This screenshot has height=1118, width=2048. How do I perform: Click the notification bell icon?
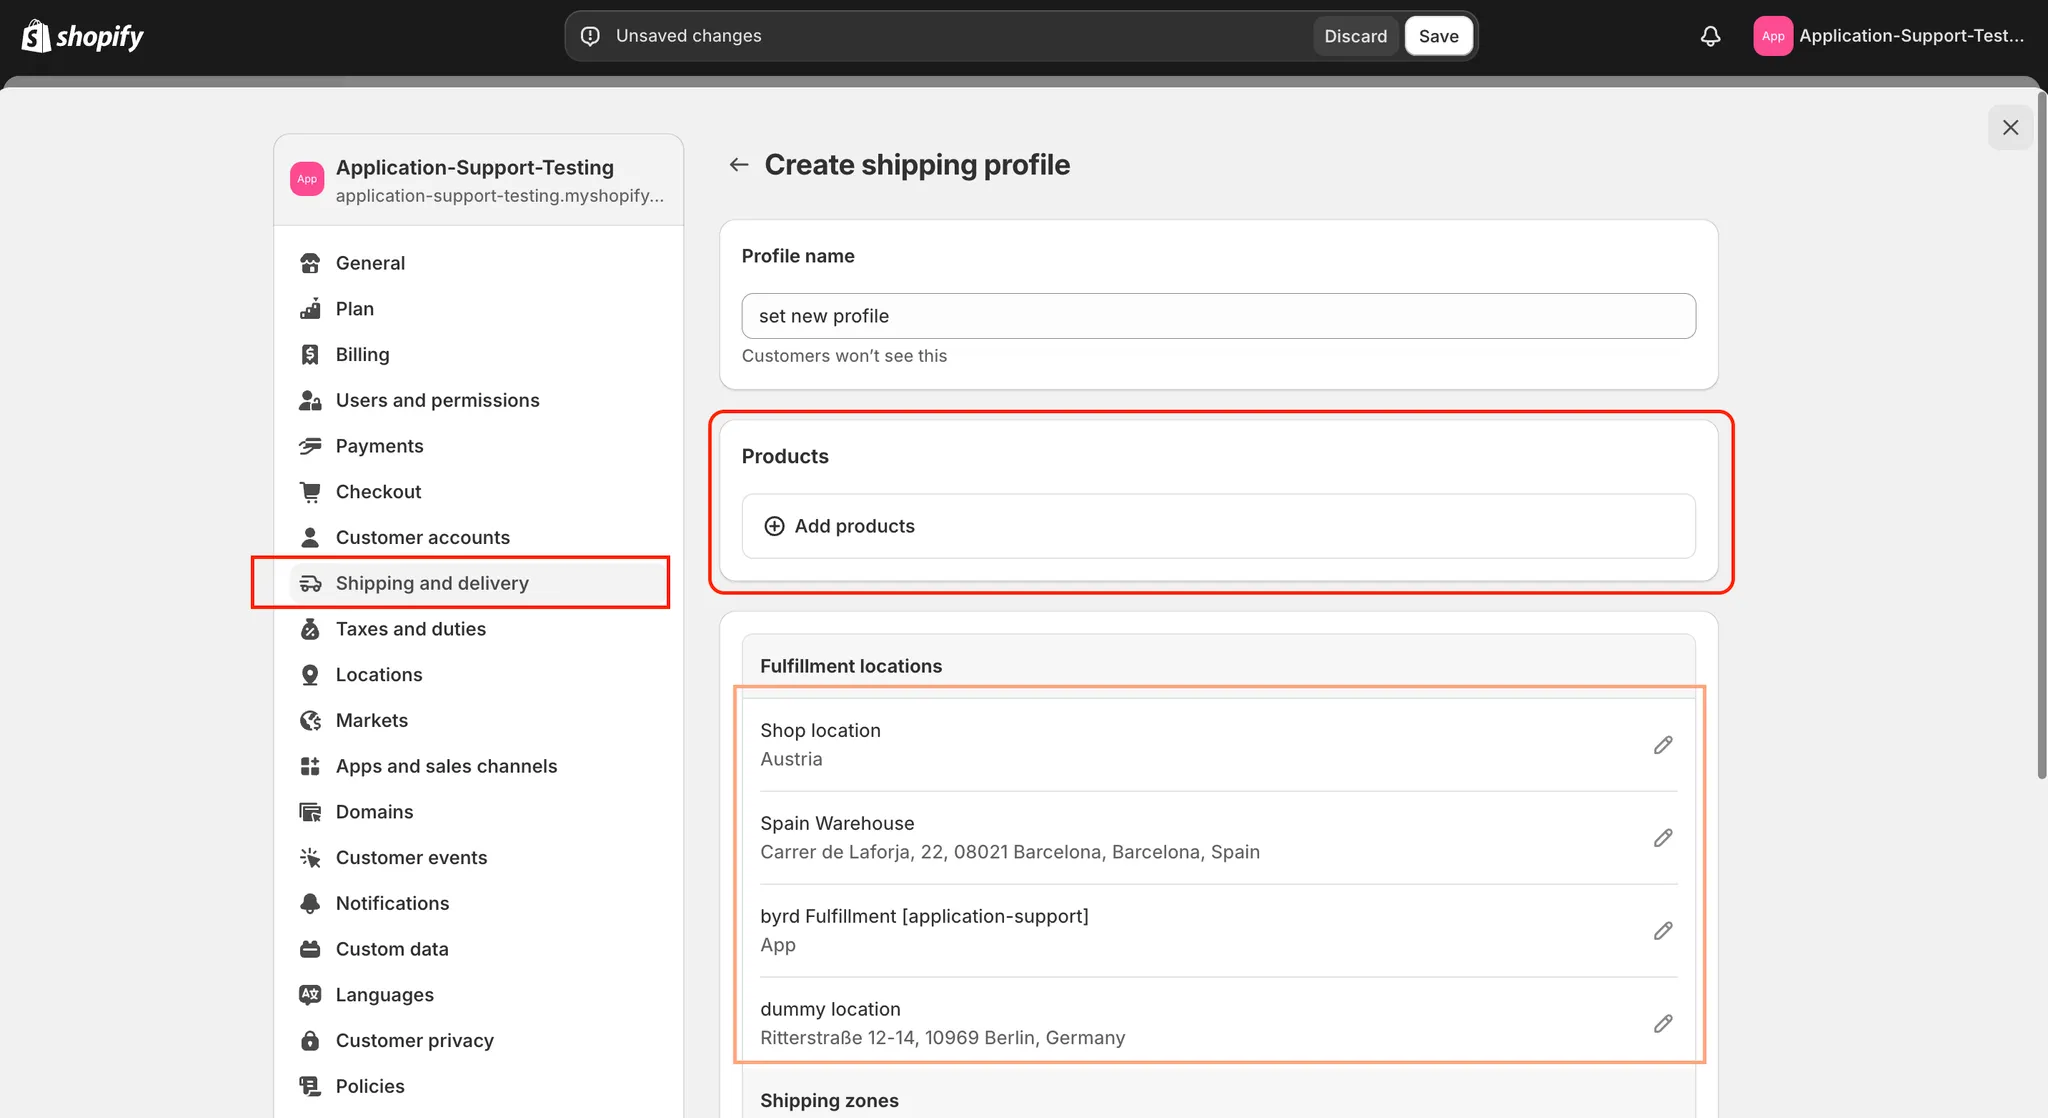point(1710,36)
